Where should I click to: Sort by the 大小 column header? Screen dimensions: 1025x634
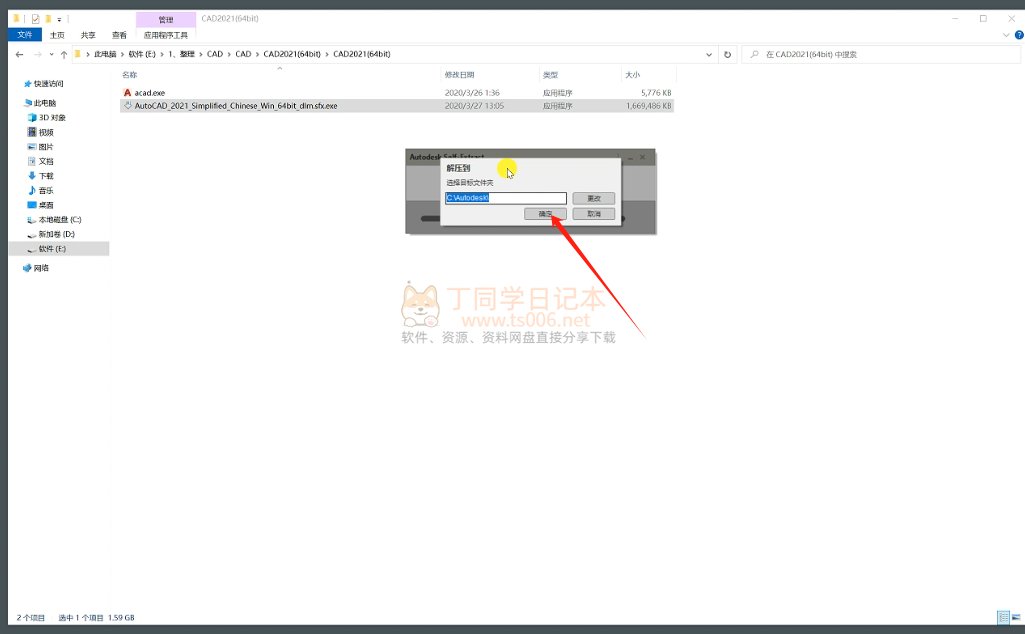tap(633, 75)
